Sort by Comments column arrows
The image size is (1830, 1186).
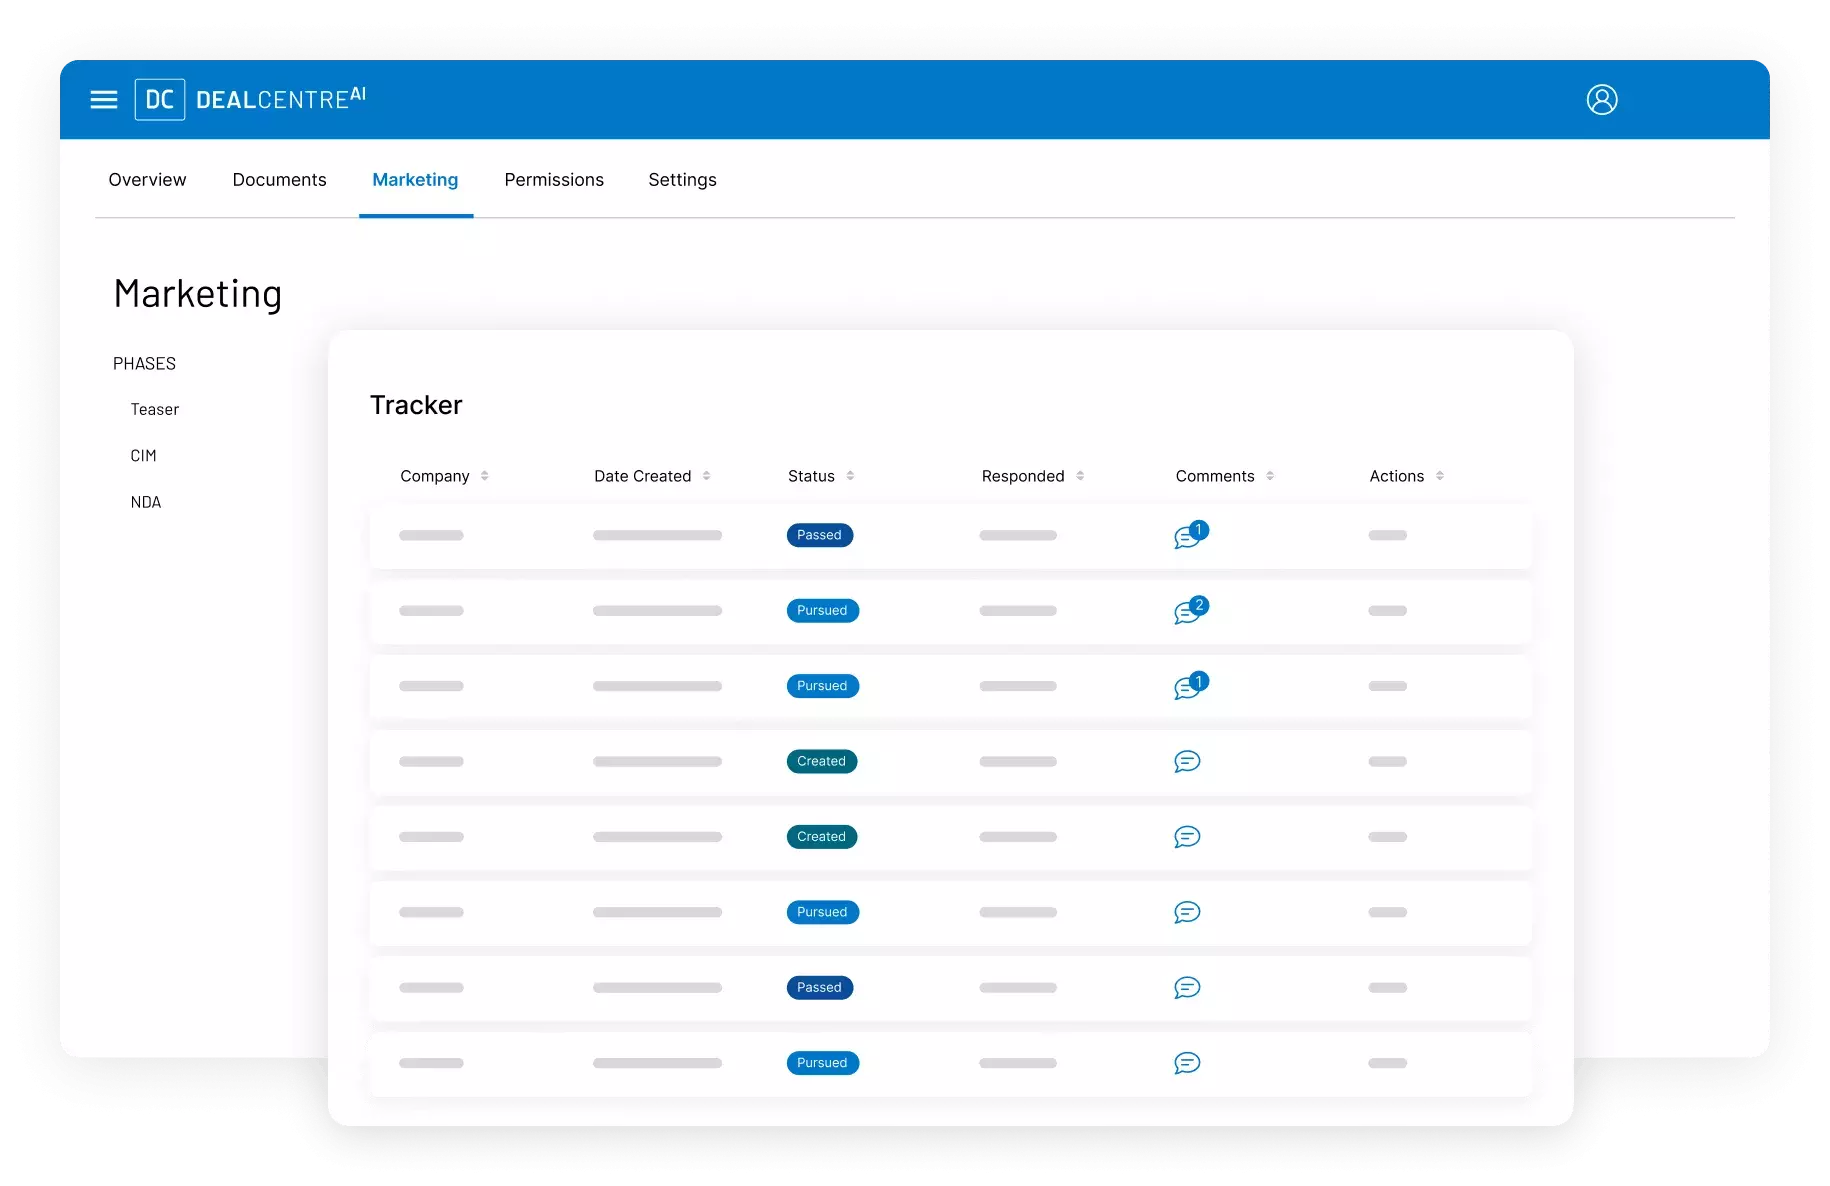pos(1270,476)
